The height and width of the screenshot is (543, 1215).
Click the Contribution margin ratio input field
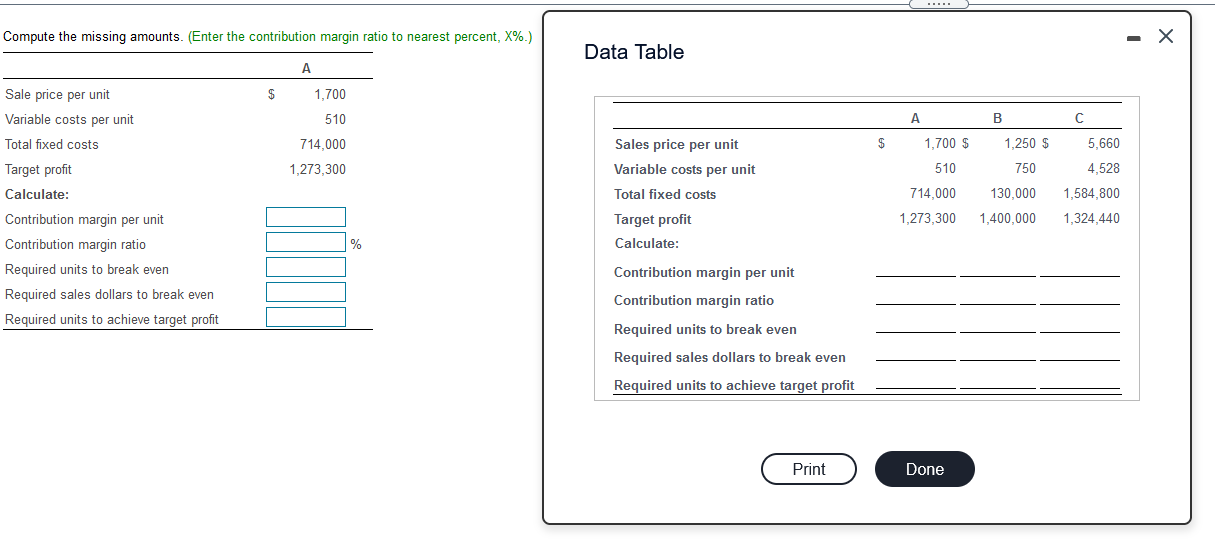(x=306, y=243)
